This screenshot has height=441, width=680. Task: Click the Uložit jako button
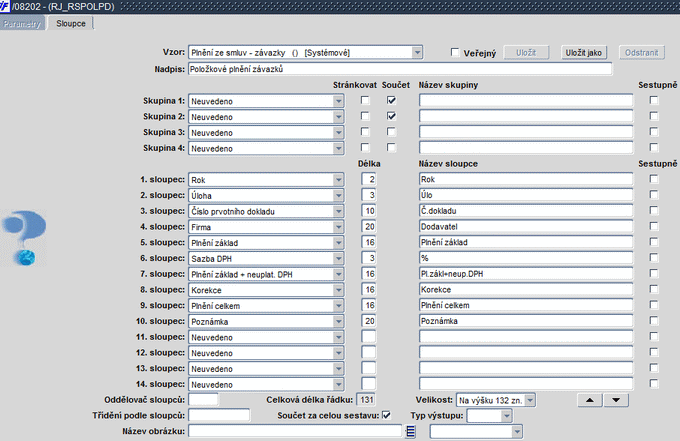point(583,52)
